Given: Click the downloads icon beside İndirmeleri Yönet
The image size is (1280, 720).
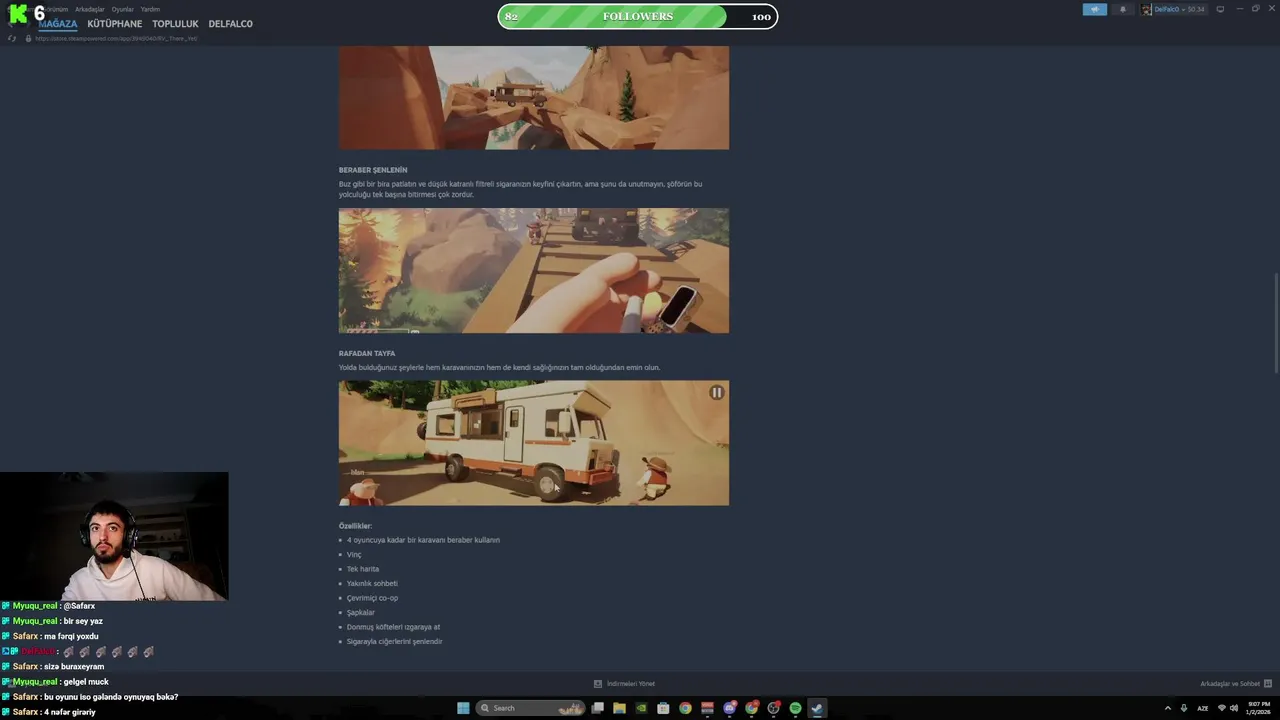Looking at the screenshot, I should pyautogui.click(x=598, y=684).
